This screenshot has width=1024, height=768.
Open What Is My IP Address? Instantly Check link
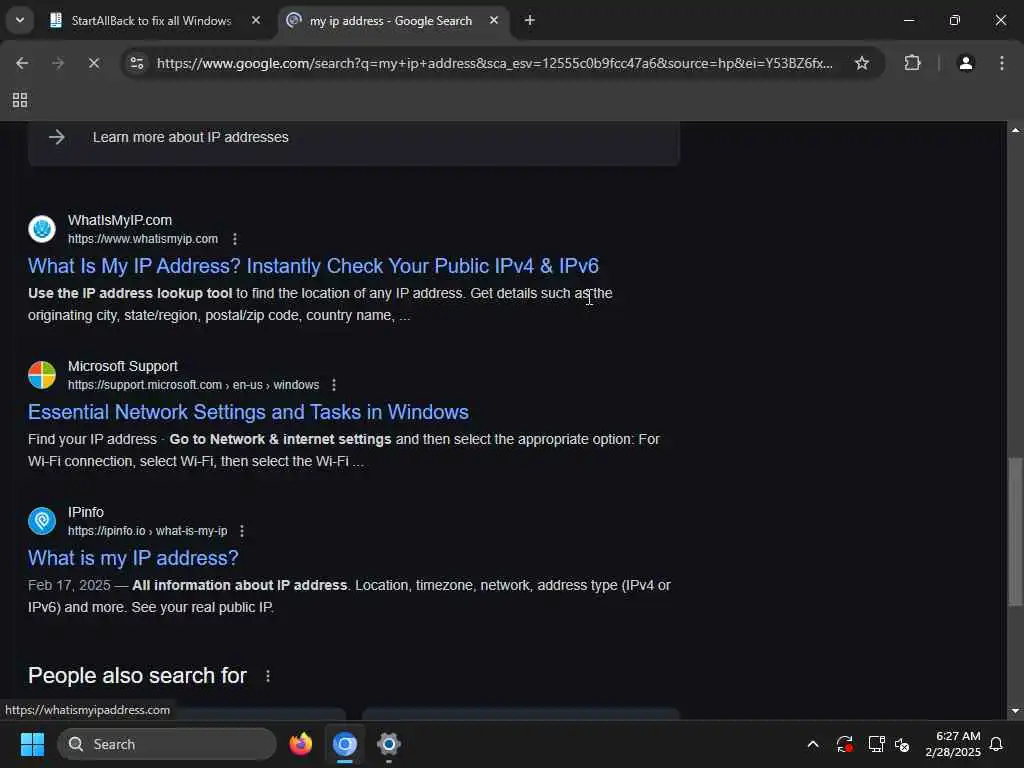click(x=313, y=266)
